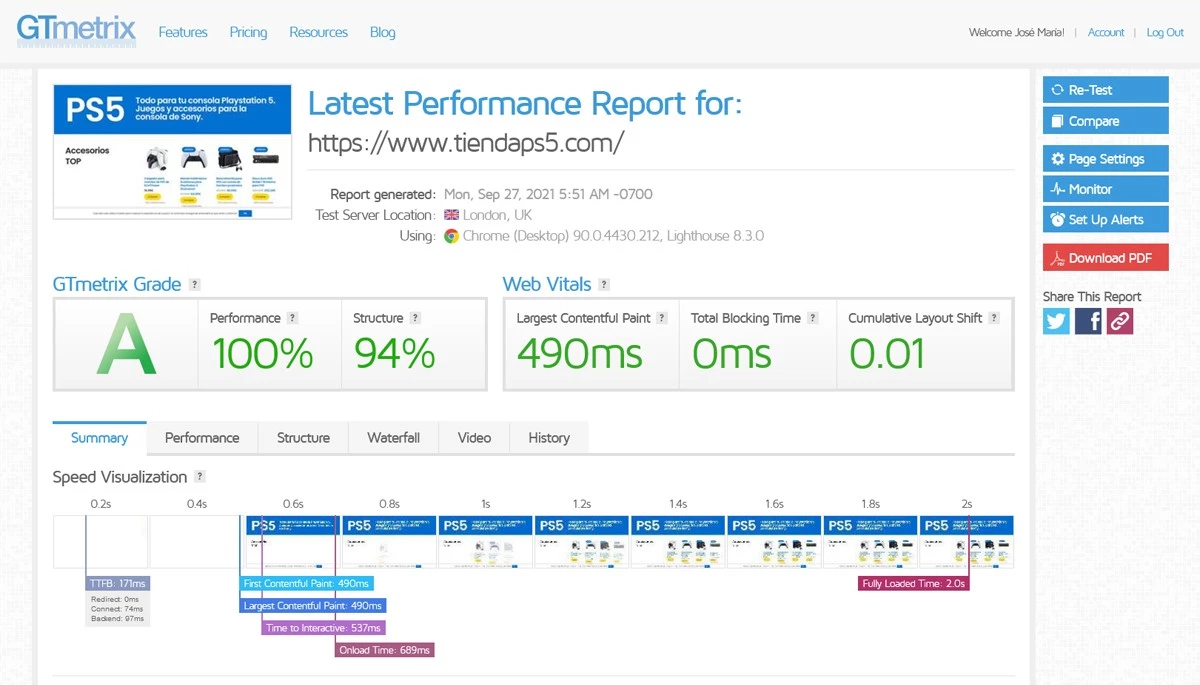The image size is (1200, 685).
Task: Select the Summary tab
Action: coord(99,438)
